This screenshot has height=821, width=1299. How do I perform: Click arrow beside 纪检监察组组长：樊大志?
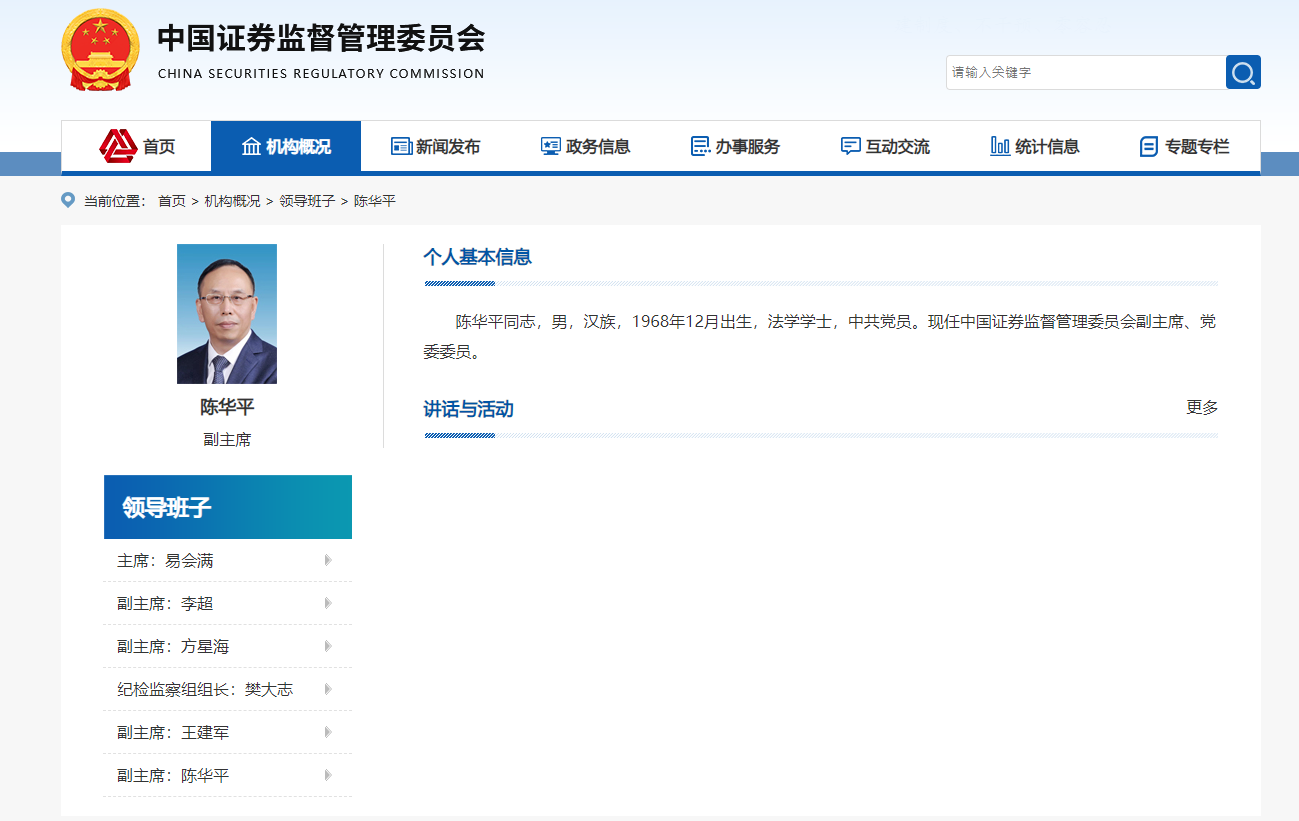328,690
